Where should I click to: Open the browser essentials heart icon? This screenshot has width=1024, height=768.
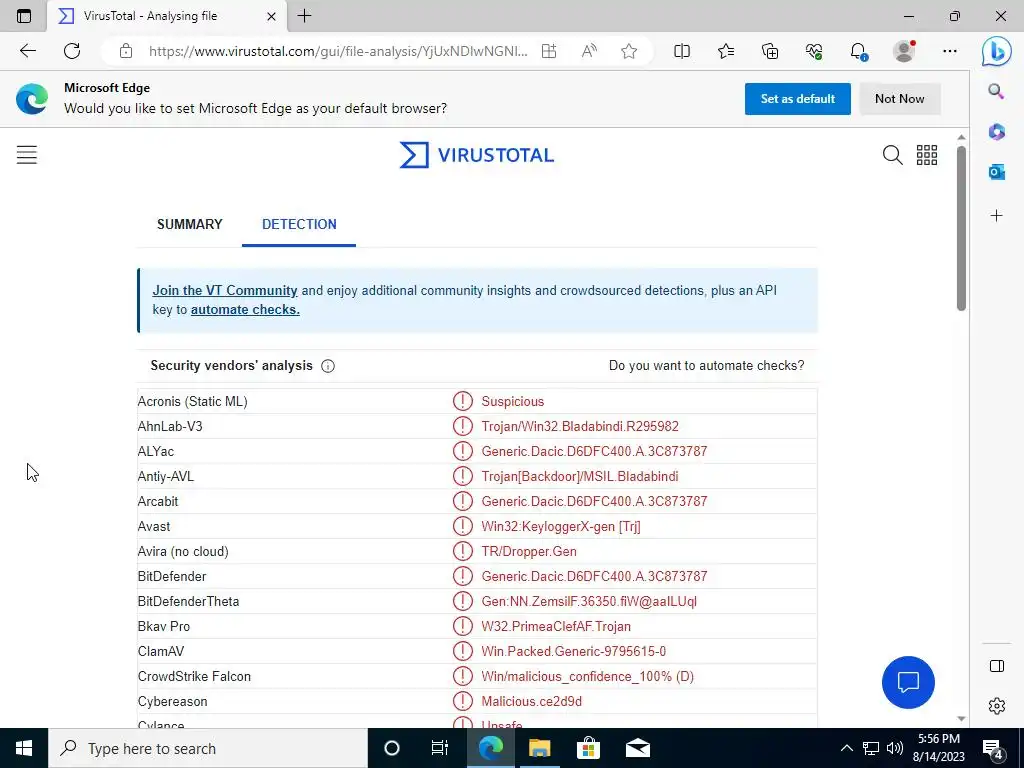click(x=814, y=51)
